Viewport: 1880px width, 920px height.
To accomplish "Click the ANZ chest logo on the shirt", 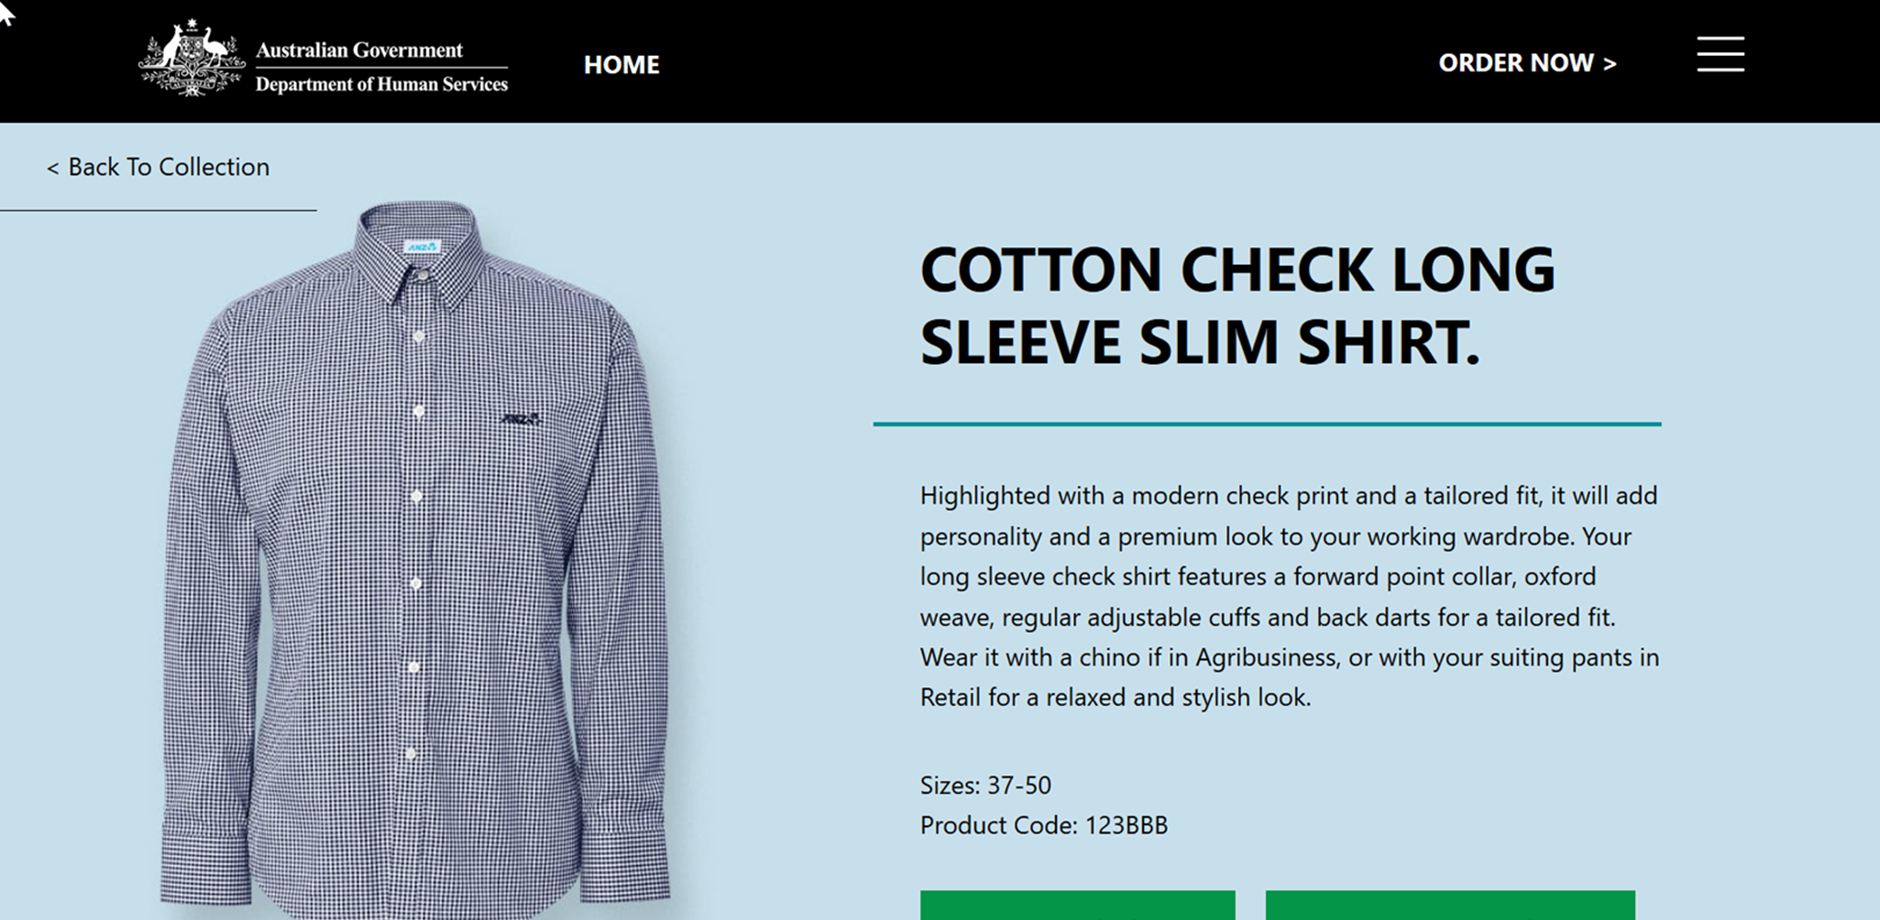I will [521, 419].
